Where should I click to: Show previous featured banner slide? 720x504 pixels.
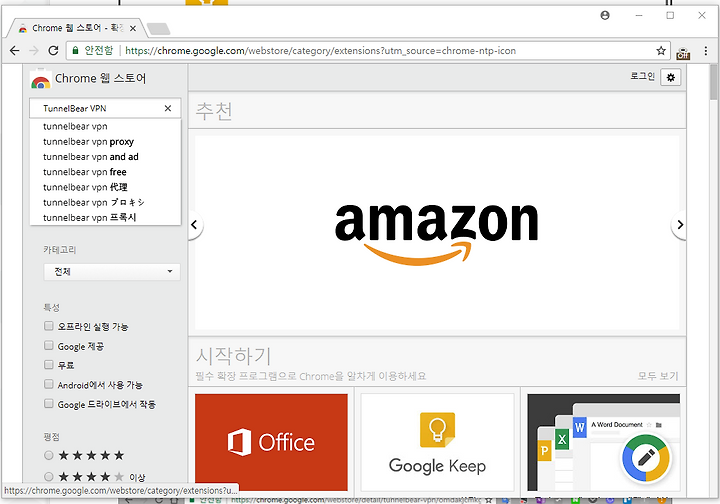pyautogui.click(x=195, y=224)
